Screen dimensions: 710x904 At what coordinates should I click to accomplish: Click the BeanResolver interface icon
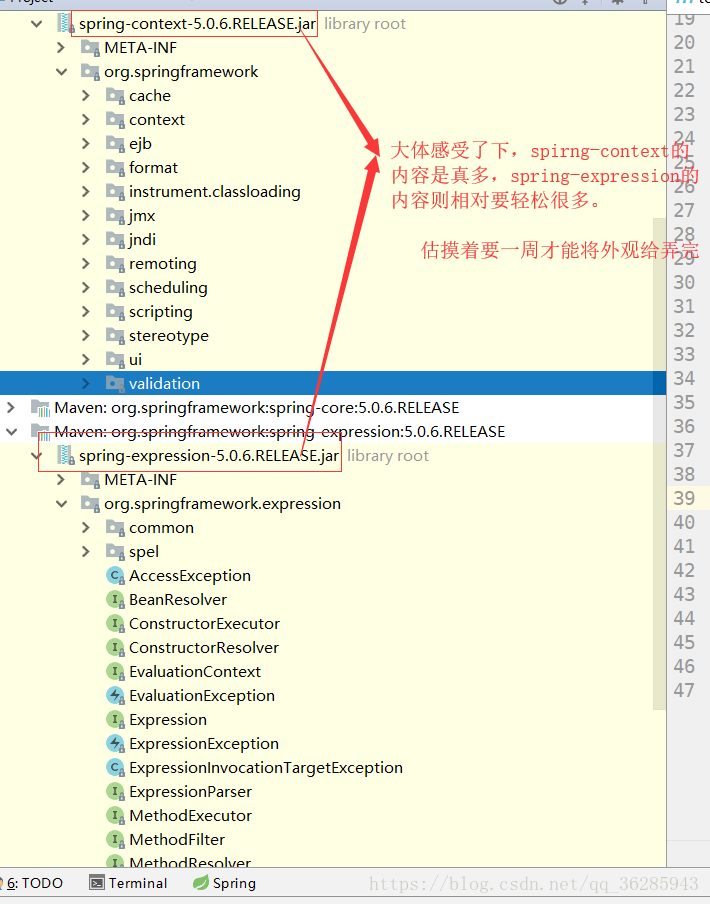(115, 600)
